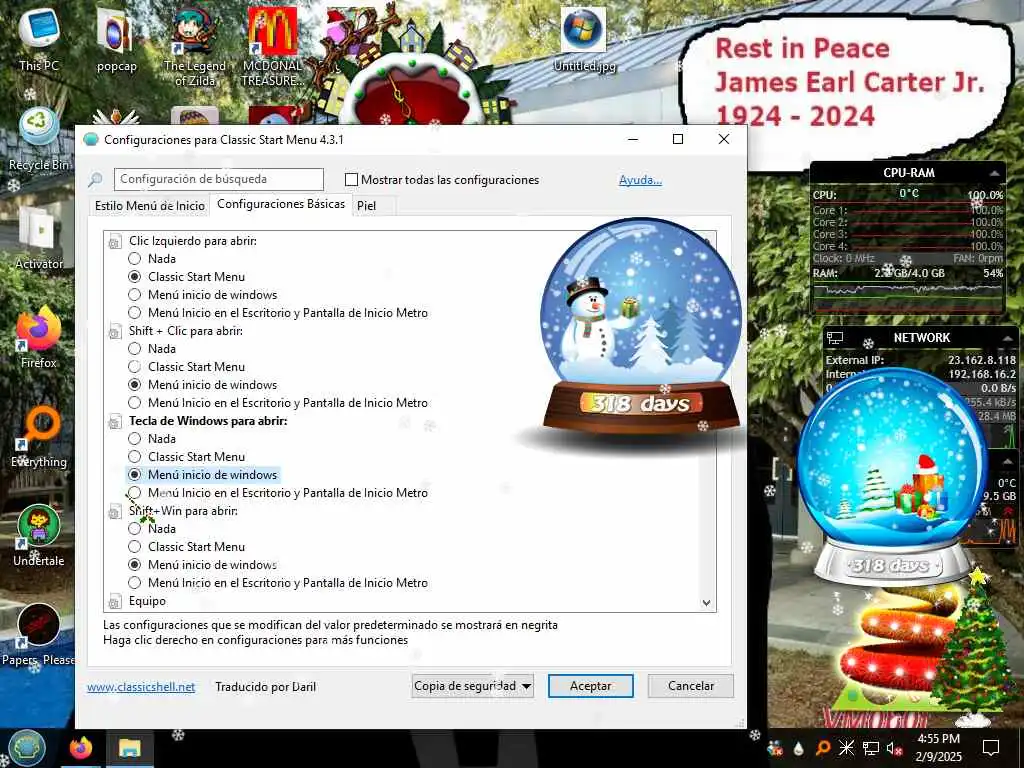Select the Tecla de Windows para abrir heading

208,421
